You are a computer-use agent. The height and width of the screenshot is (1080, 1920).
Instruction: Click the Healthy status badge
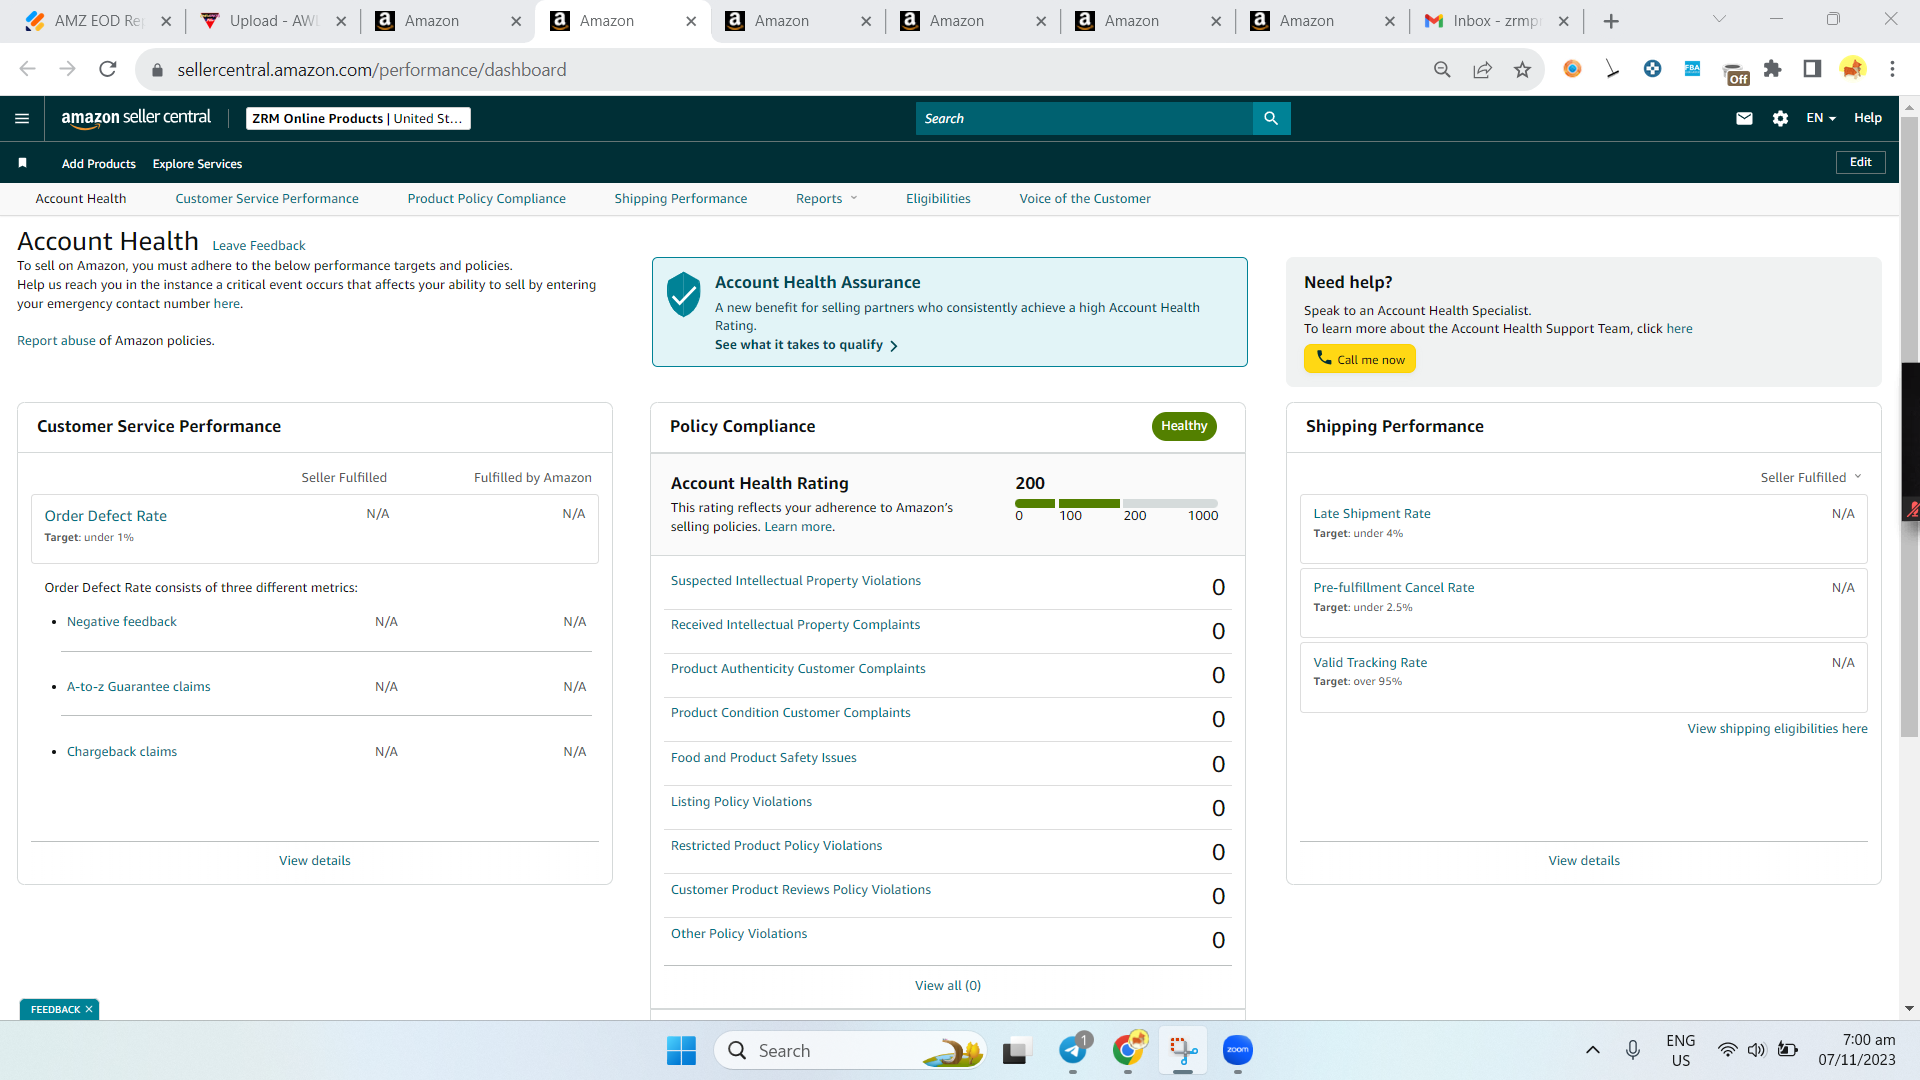(x=1184, y=426)
